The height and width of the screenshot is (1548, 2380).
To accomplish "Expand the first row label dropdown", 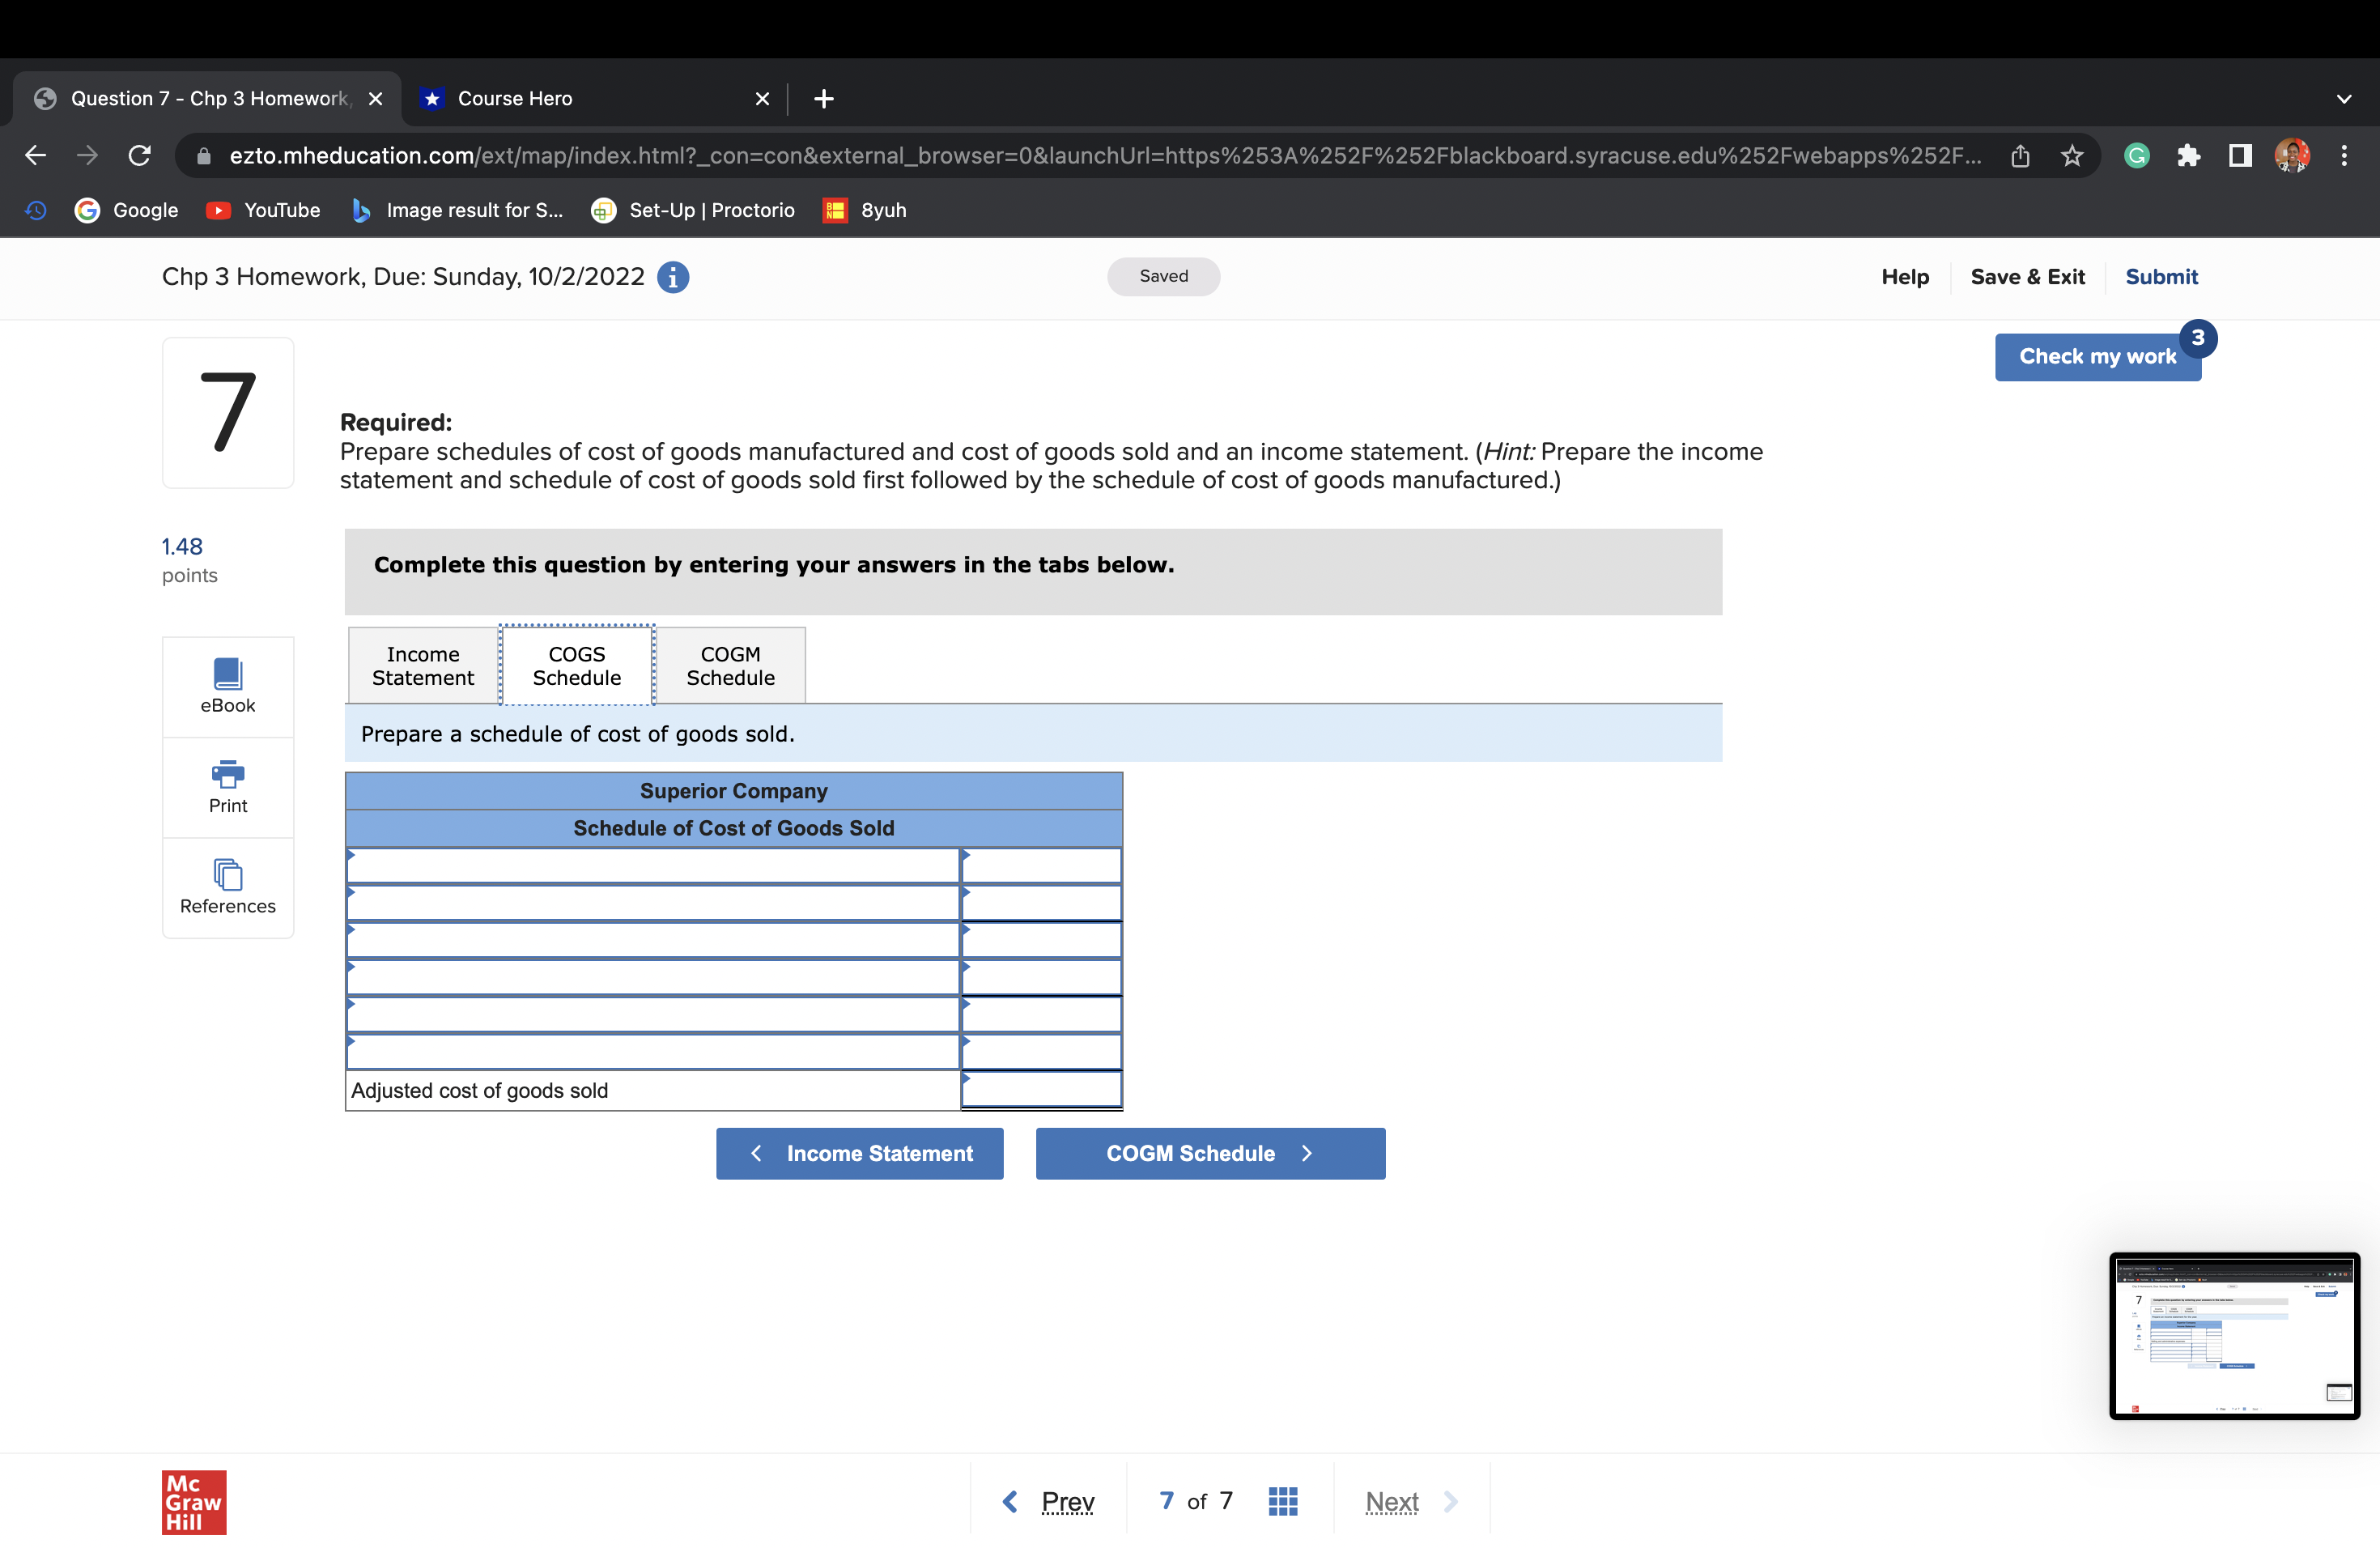I will (x=652, y=866).
